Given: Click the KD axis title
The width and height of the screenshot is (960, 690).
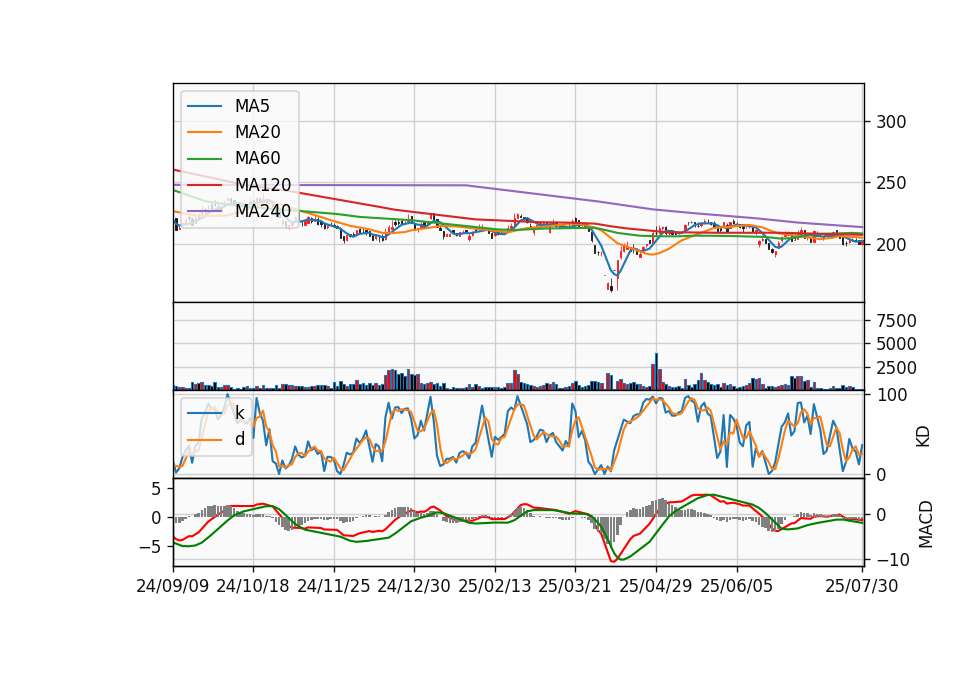Looking at the screenshot, I should [x=923, y=436].
